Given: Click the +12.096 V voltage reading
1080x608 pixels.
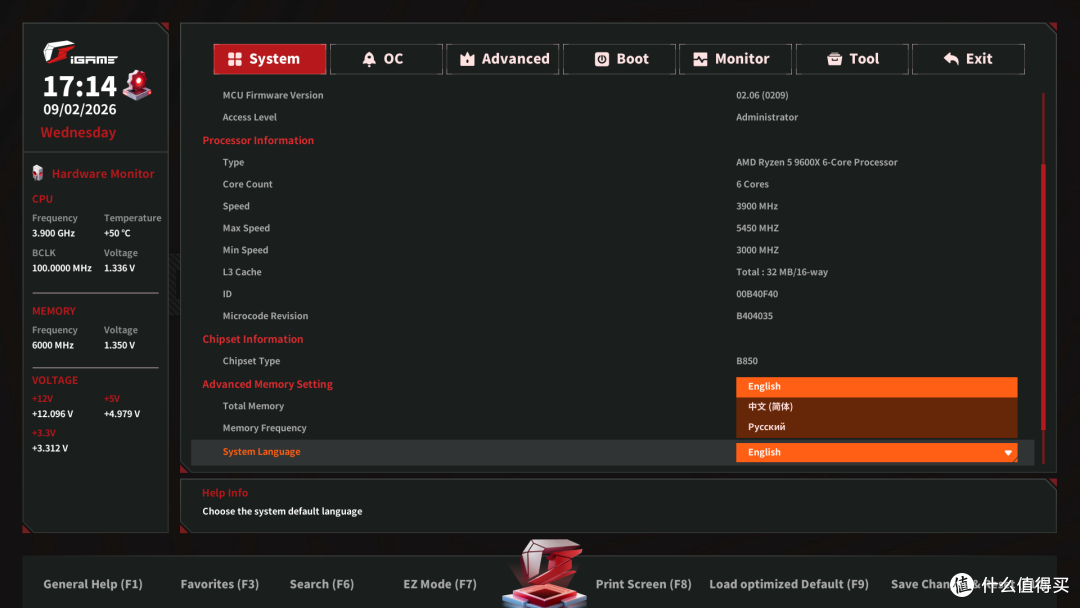Looking at the screenshot, I should coord(52,414).
